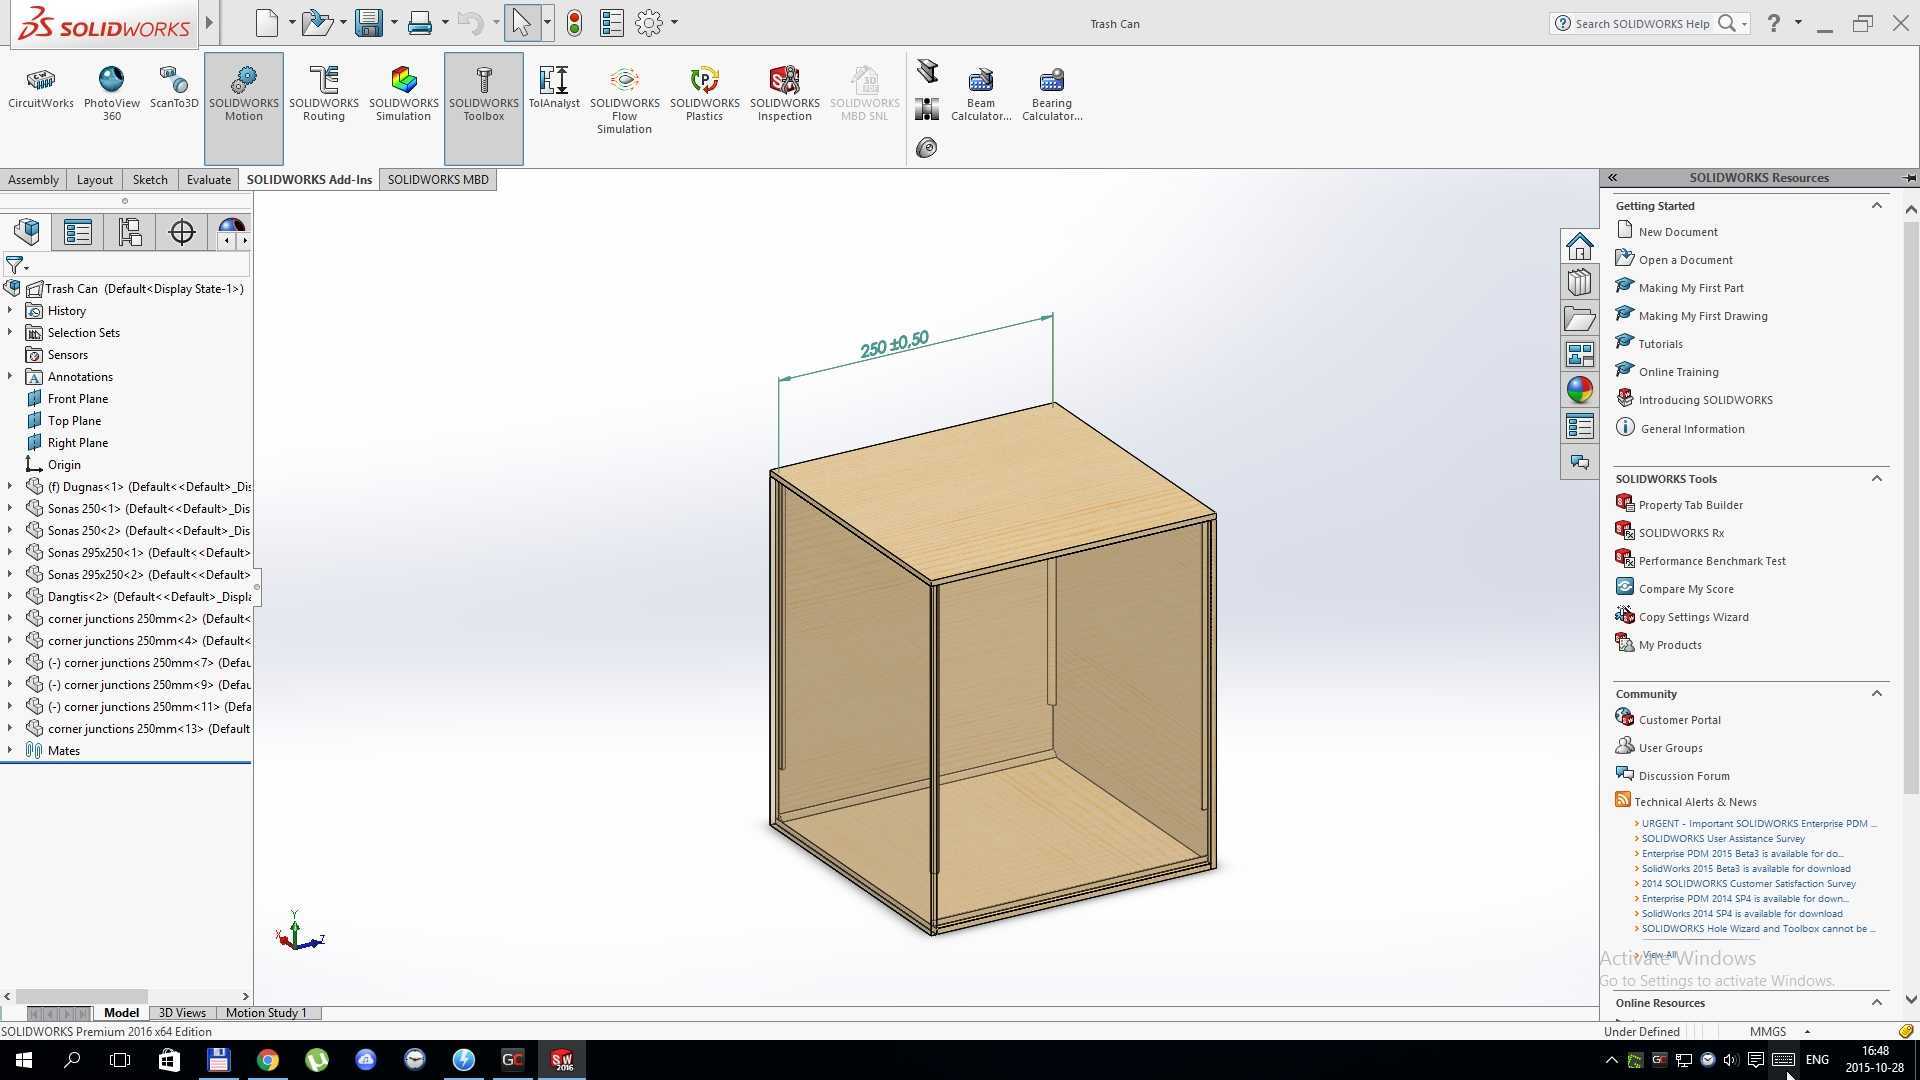Toggle the SOLIDWORKS Routing add-in

click(x=324, y=94)
